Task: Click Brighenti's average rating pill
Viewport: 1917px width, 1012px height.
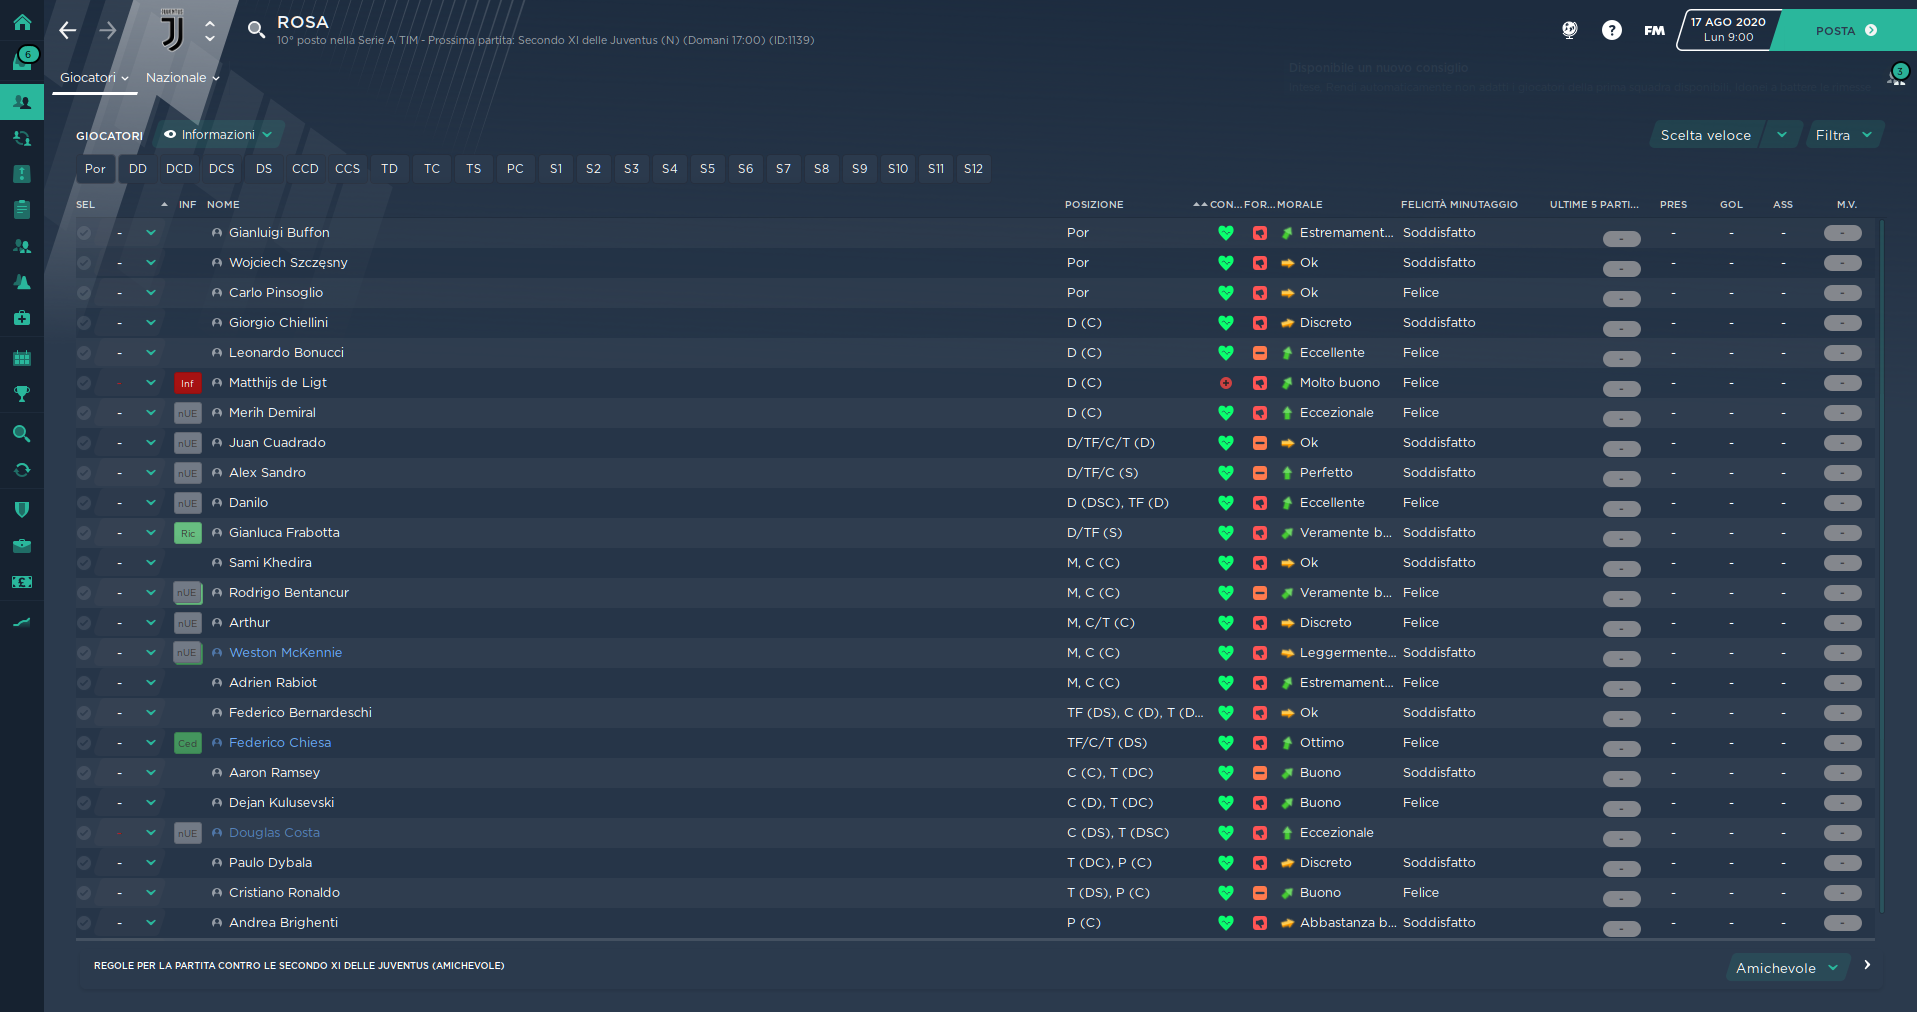Action: pos(1842,923)
